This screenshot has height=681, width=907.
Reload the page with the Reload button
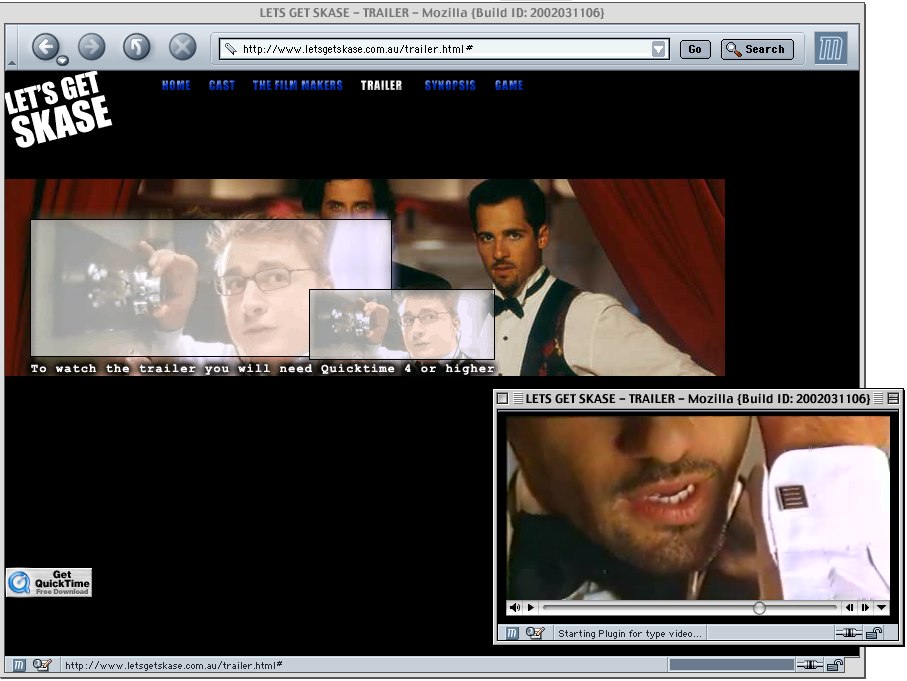tap(137, 47)
